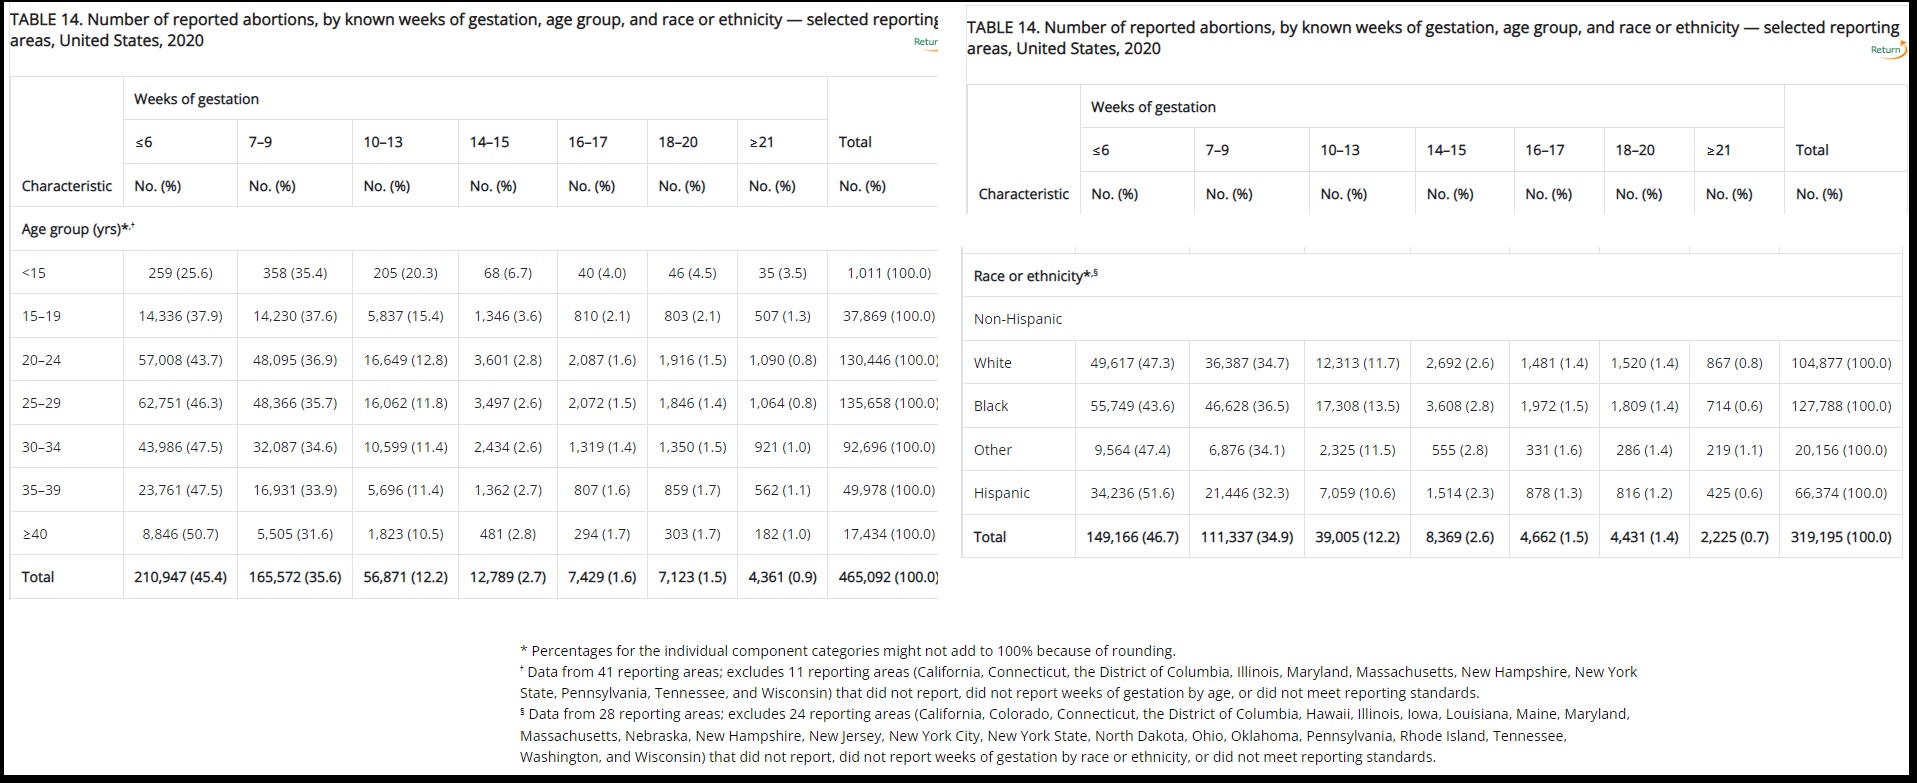
Task: Click the cut-off Return link above the age table
Action: pyautogui.click(x=925, y=42)
